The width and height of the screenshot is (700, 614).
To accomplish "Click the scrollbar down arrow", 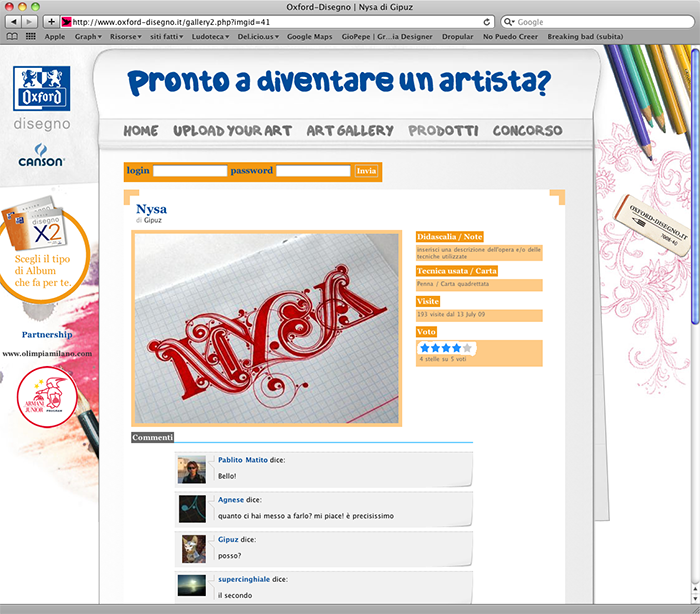I will [695, 598].
